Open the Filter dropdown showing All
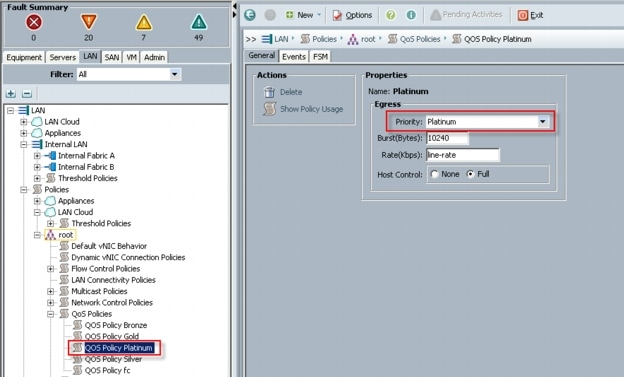The height and width of the screenshot is (377, 624). (x=129, y=74)
